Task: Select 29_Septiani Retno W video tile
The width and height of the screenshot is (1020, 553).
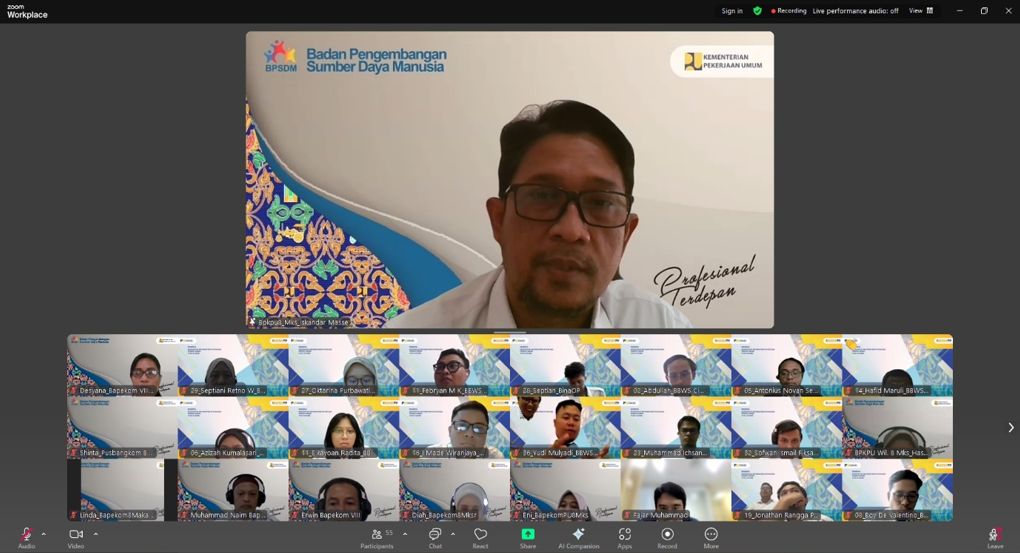Action: click(x=233, y=365)
